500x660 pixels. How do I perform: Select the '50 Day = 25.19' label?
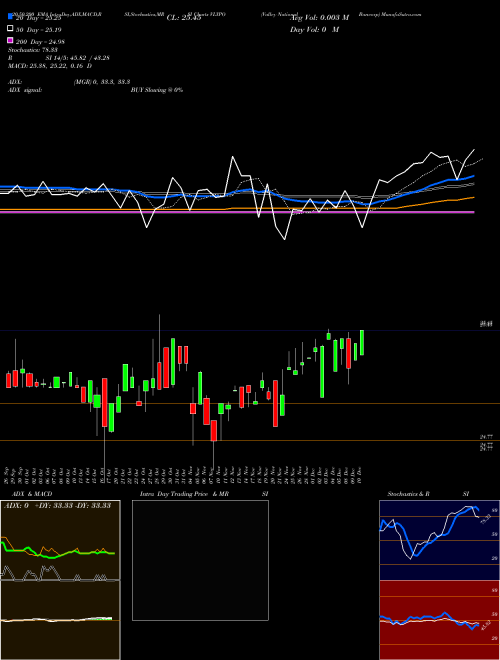coord(38,30)
